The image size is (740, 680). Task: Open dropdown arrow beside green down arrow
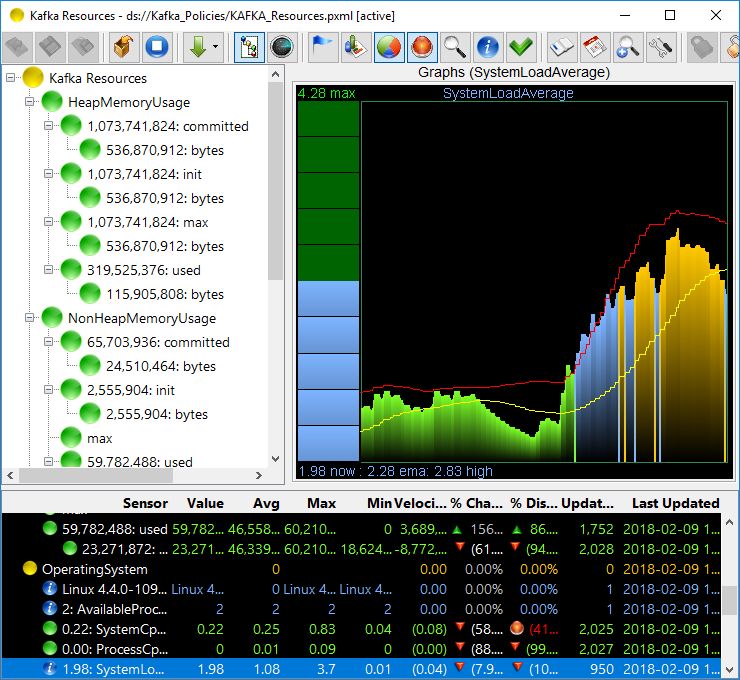[x=216, y=47]
